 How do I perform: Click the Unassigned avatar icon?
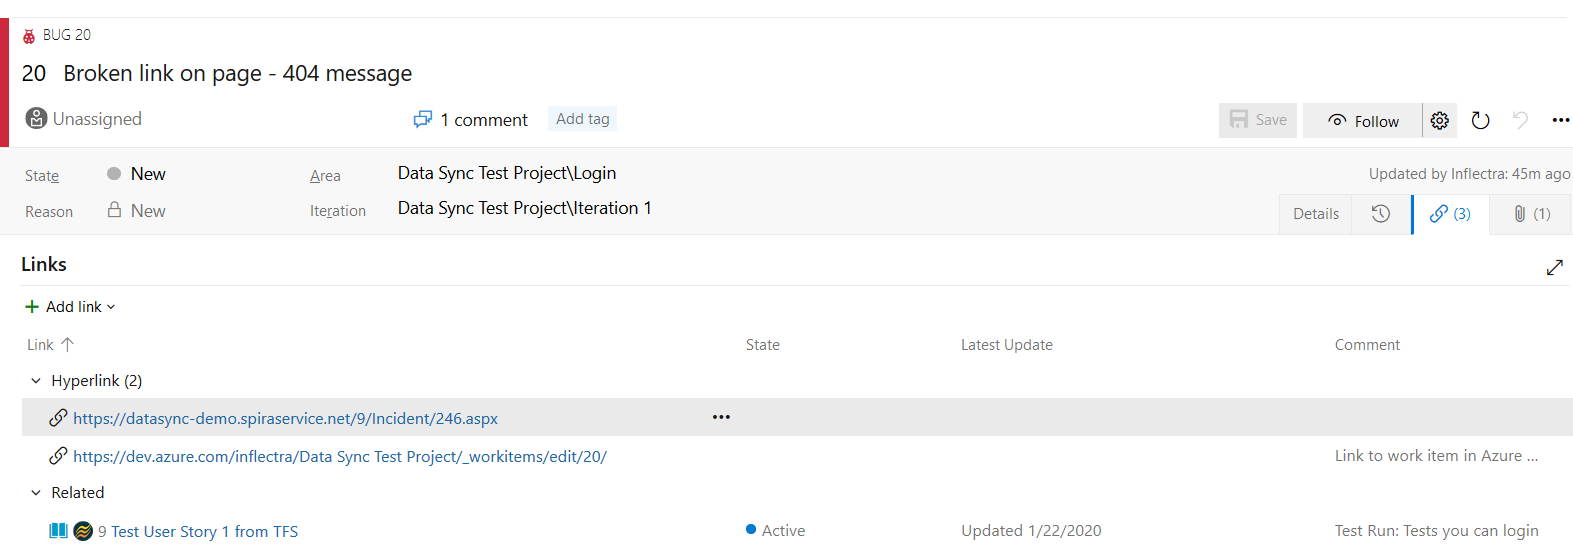click(x=36, y=119)
